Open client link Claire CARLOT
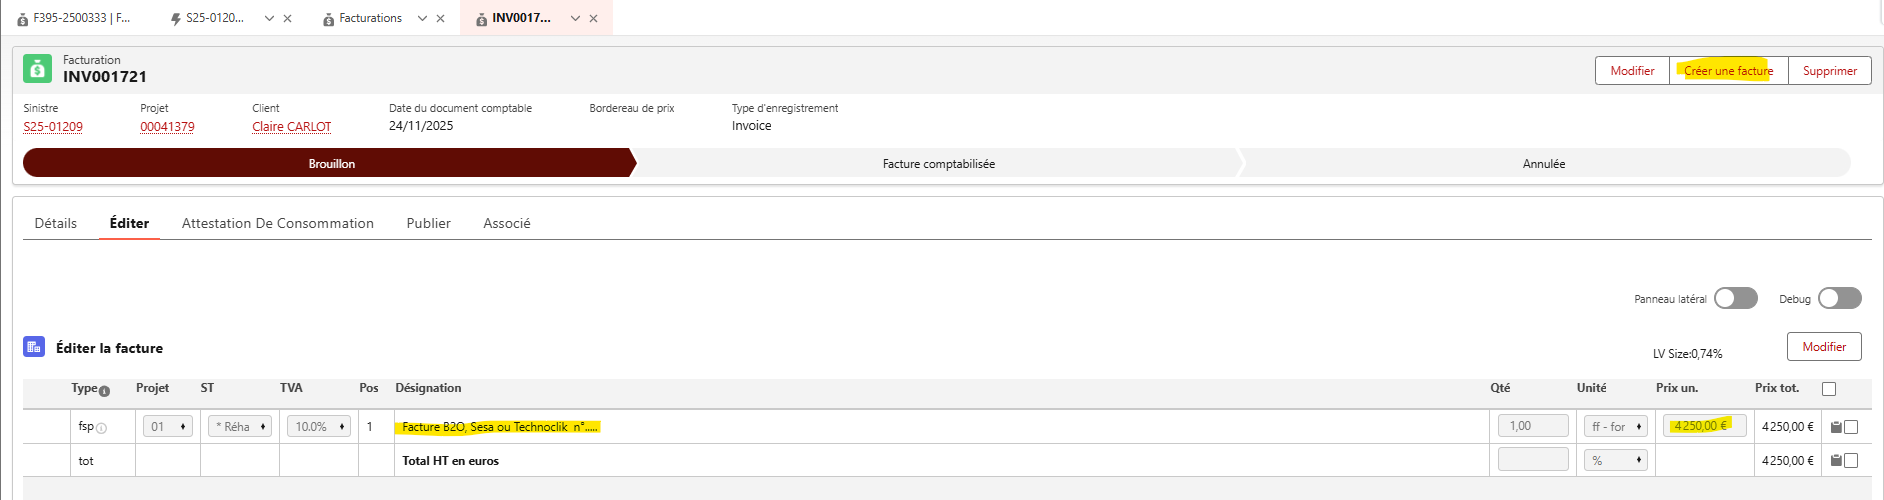1884x500 pixels. coord(292,127)
